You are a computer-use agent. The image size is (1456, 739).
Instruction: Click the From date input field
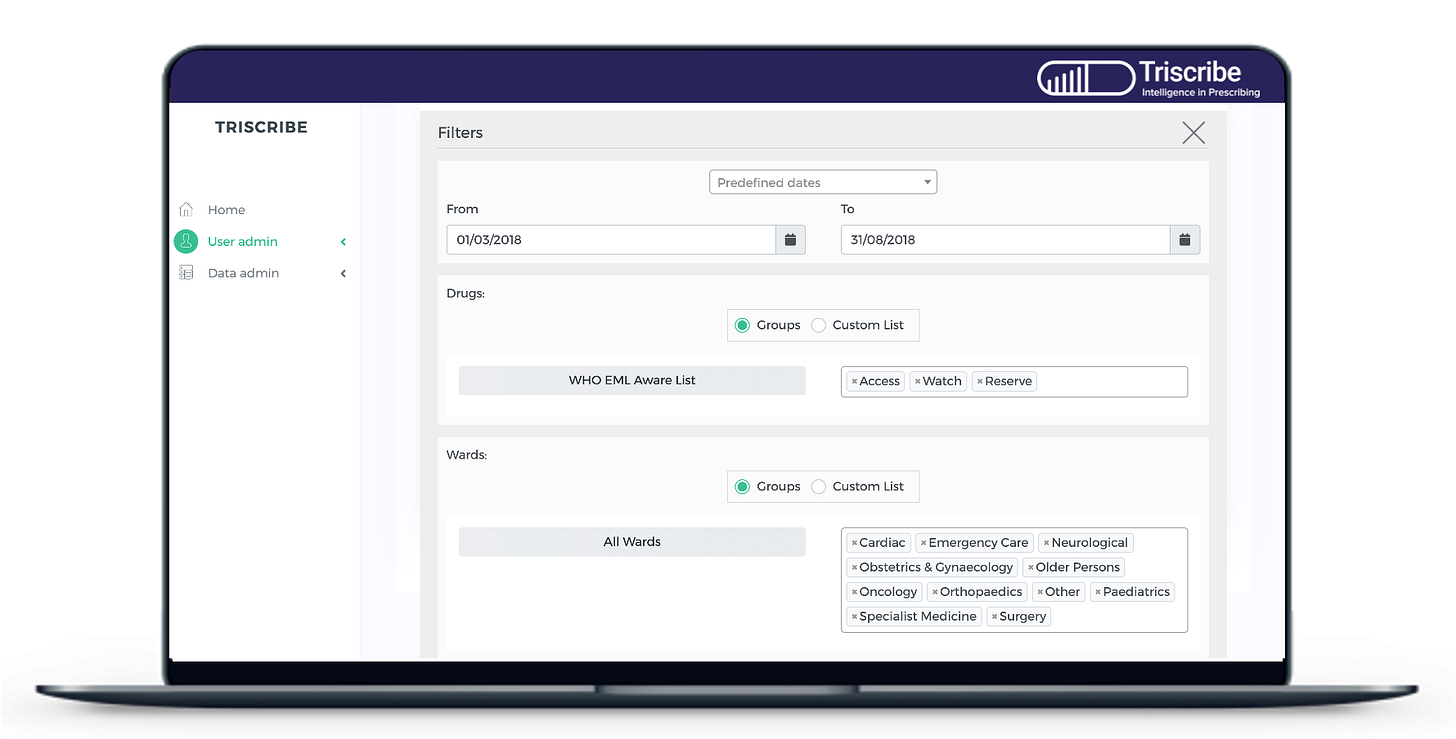(x=611, y=240)
